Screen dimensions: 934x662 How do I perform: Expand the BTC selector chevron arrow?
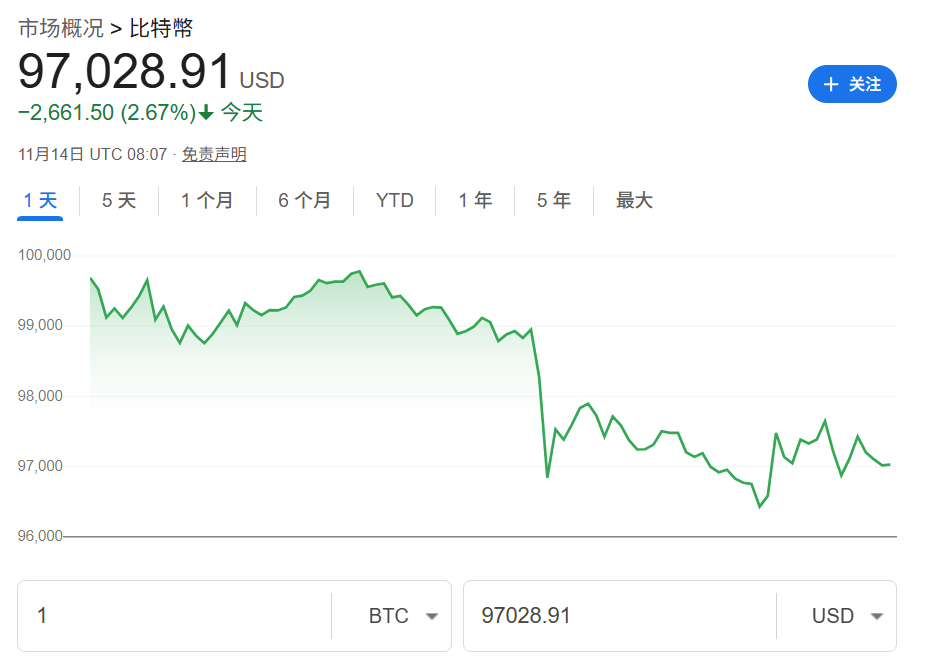tap(432, 616)
